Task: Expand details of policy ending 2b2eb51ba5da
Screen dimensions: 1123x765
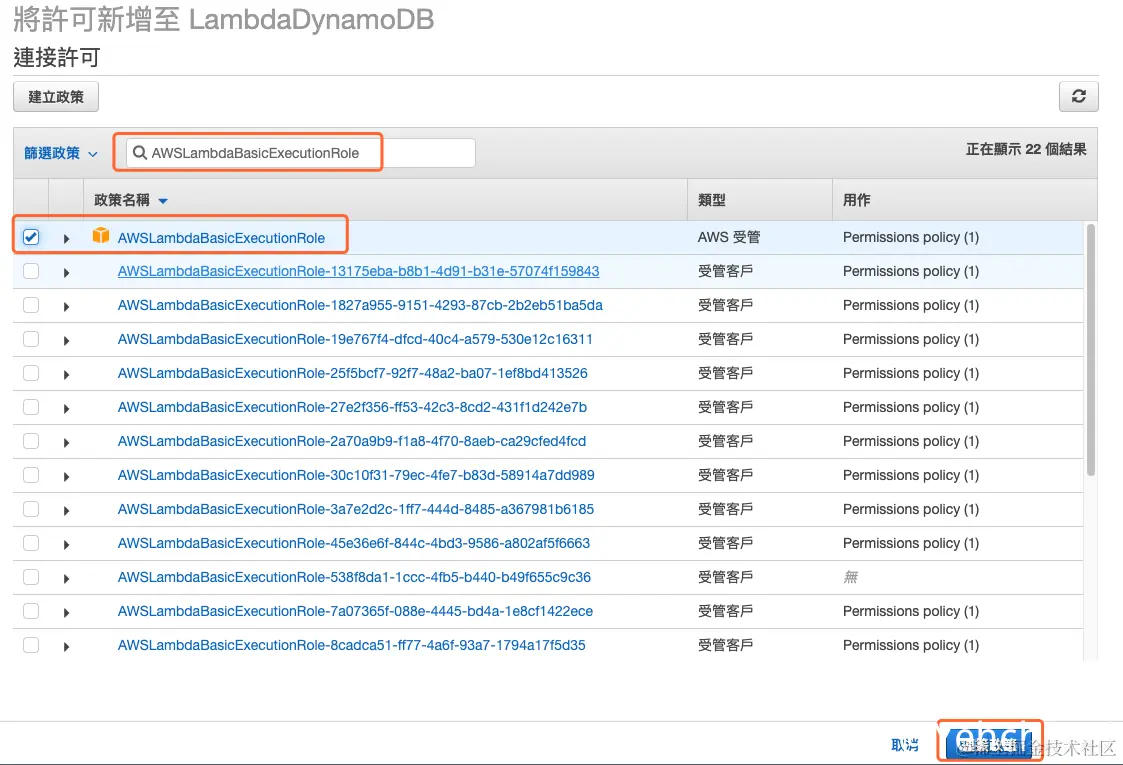Action: 66,307
